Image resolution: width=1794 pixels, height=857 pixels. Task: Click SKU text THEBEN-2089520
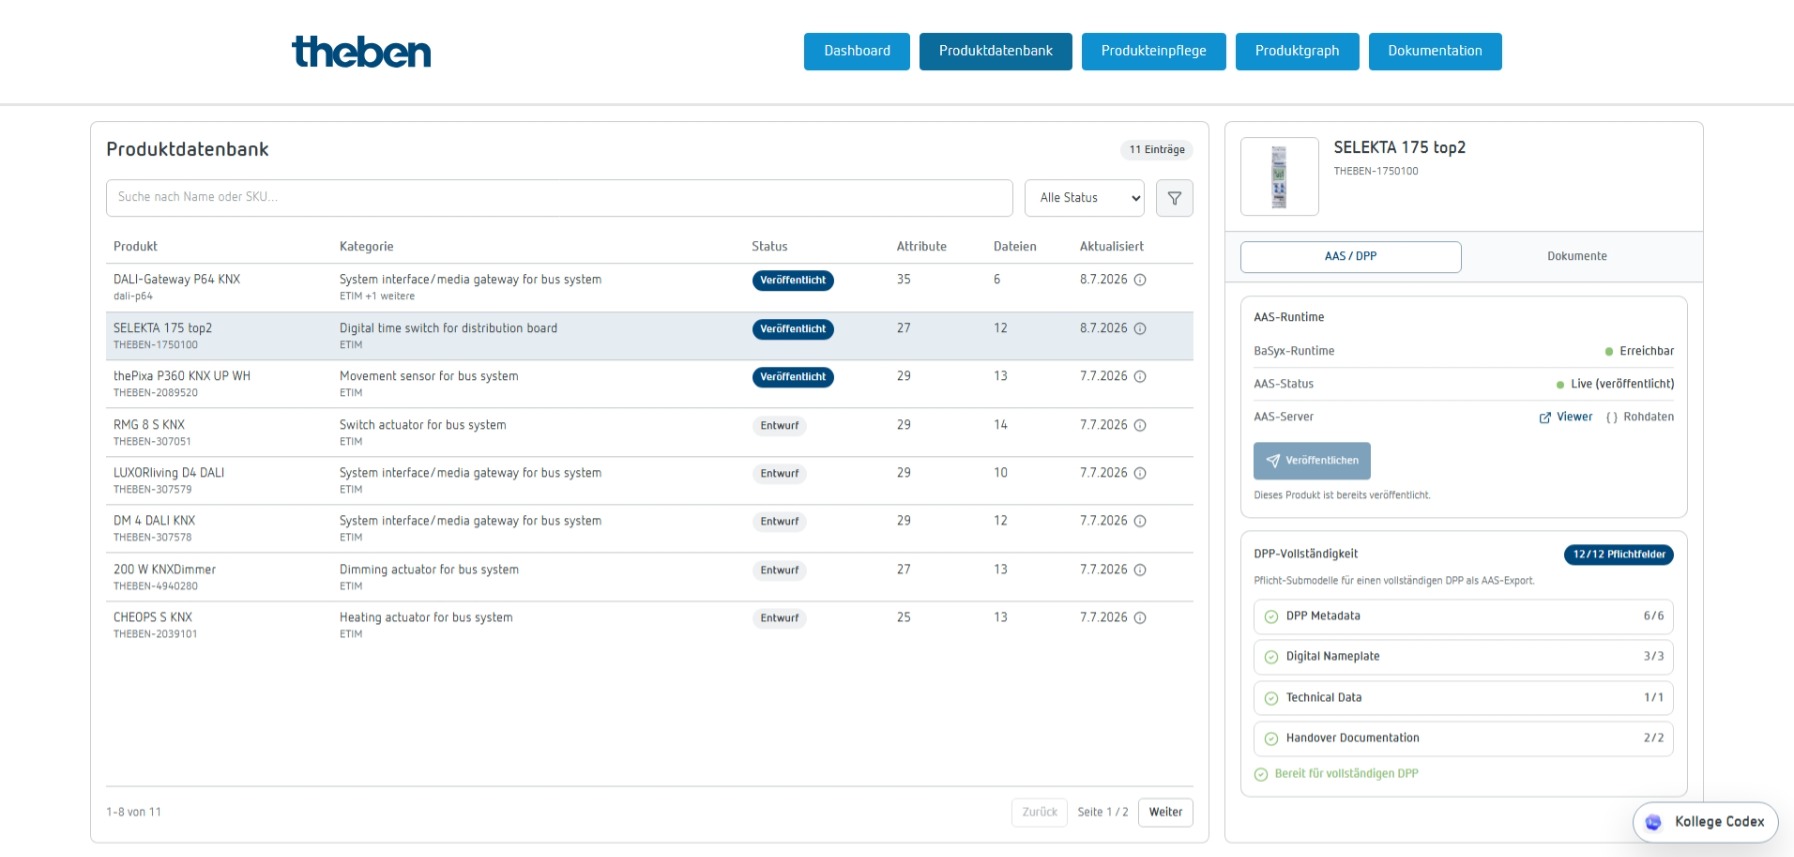tap(156, 393)
